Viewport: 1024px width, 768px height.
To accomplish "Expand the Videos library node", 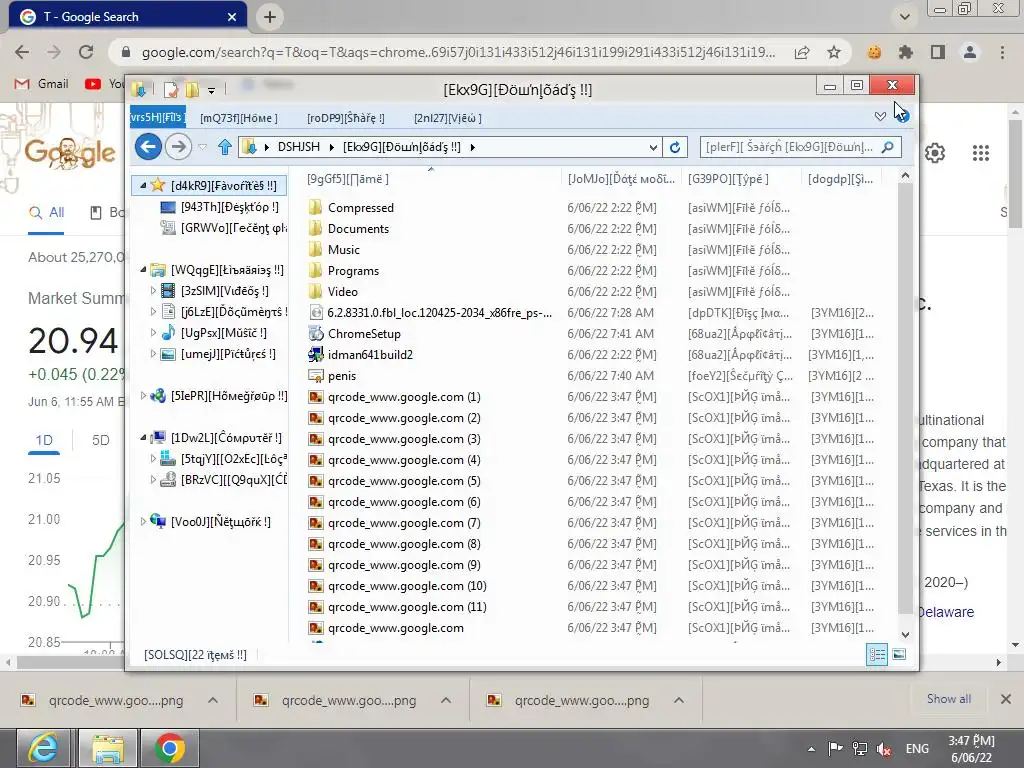I will 153,290.
